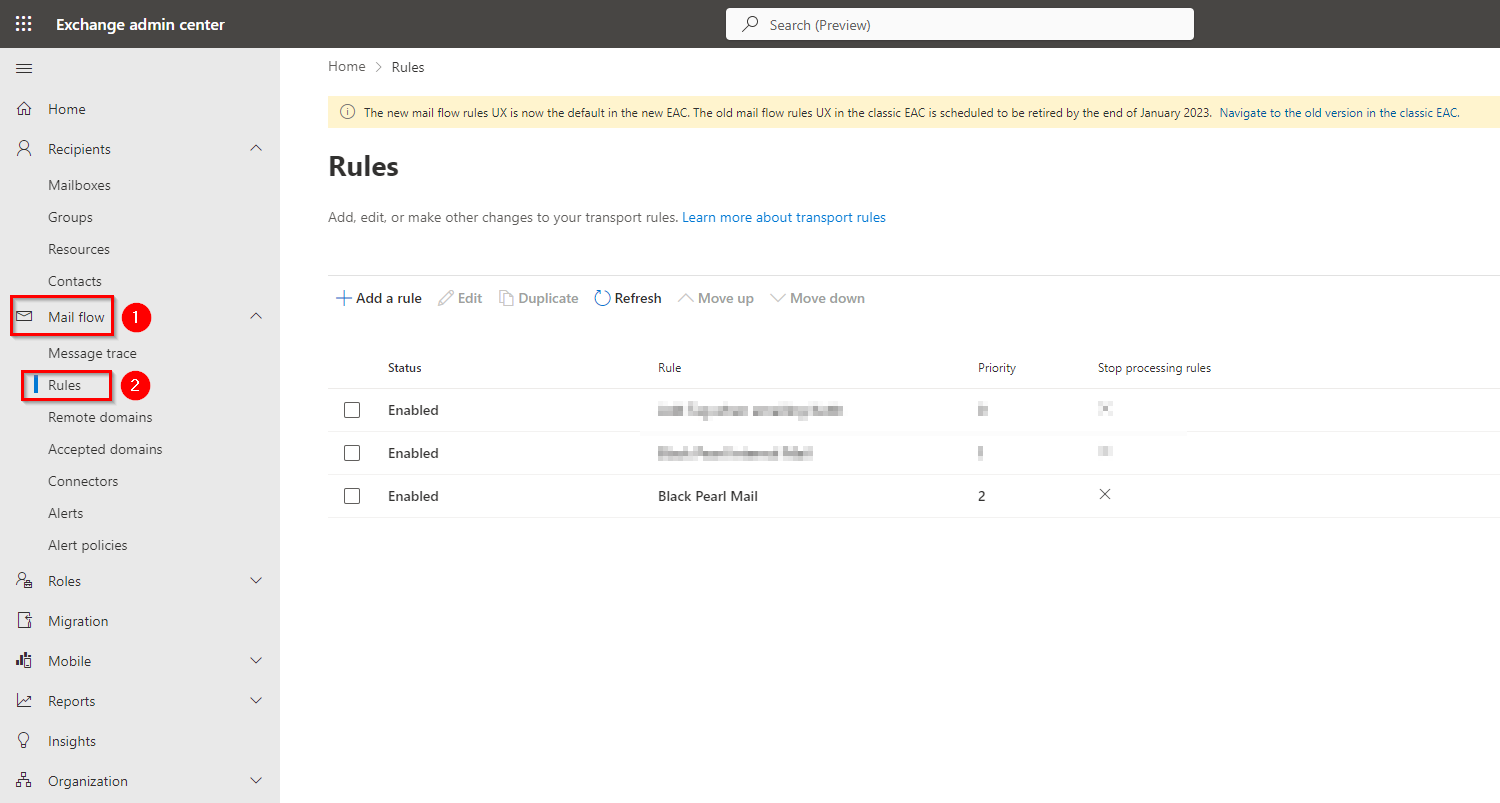Click the Reports chart icon in sidebar
The image size is (1500, 803).
click(x=25, y=701)
